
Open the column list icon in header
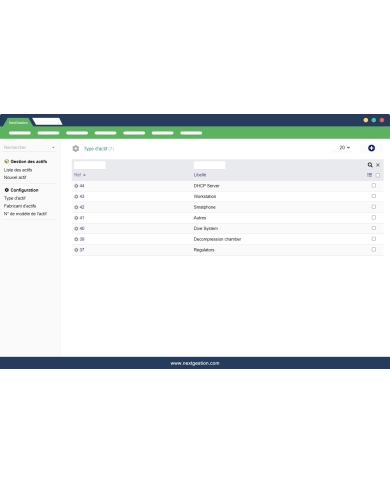click(369, 175)
